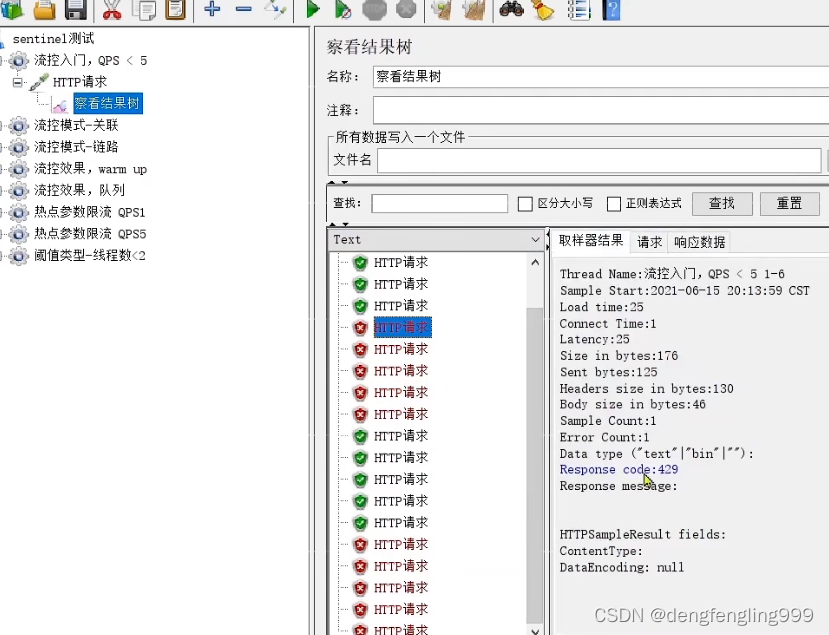This screenshot has width=829, height=635.
Task: Click the 'Size in bytes:176' line
Action: (x=619, y=355)
